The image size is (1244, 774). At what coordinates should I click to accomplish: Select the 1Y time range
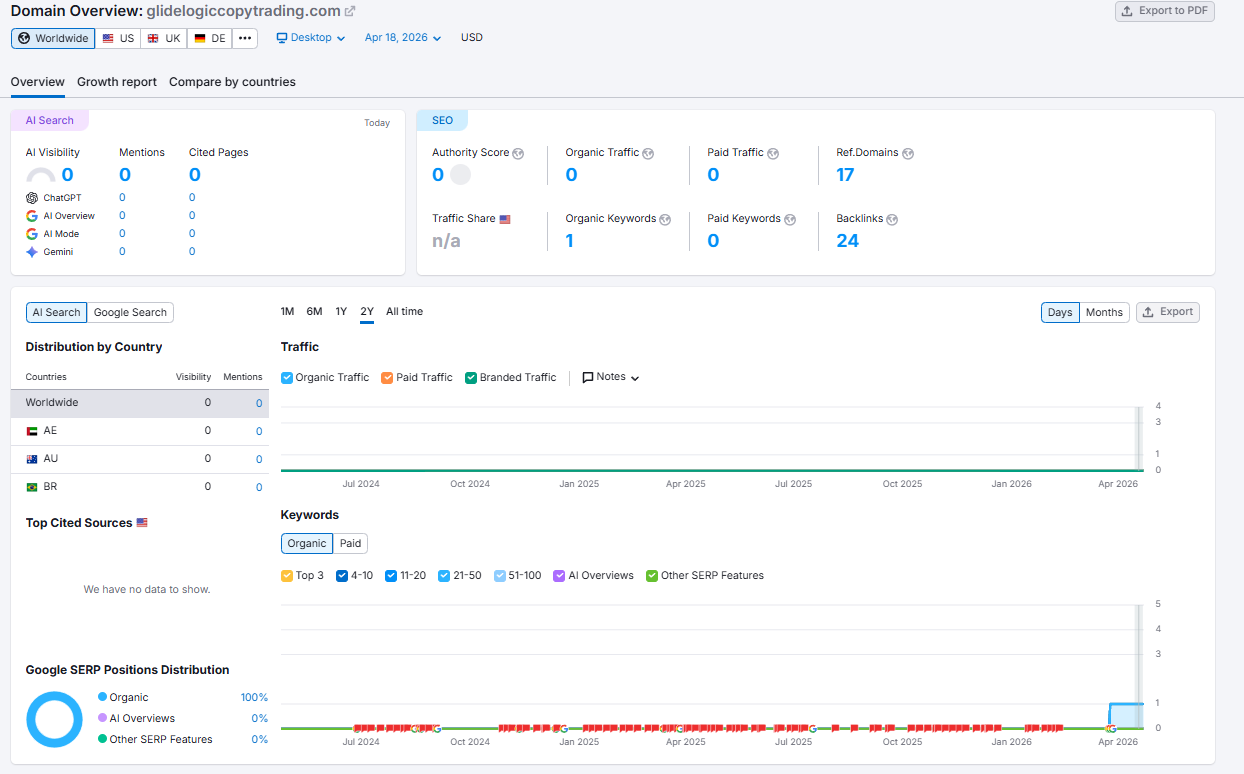point(341,312)
